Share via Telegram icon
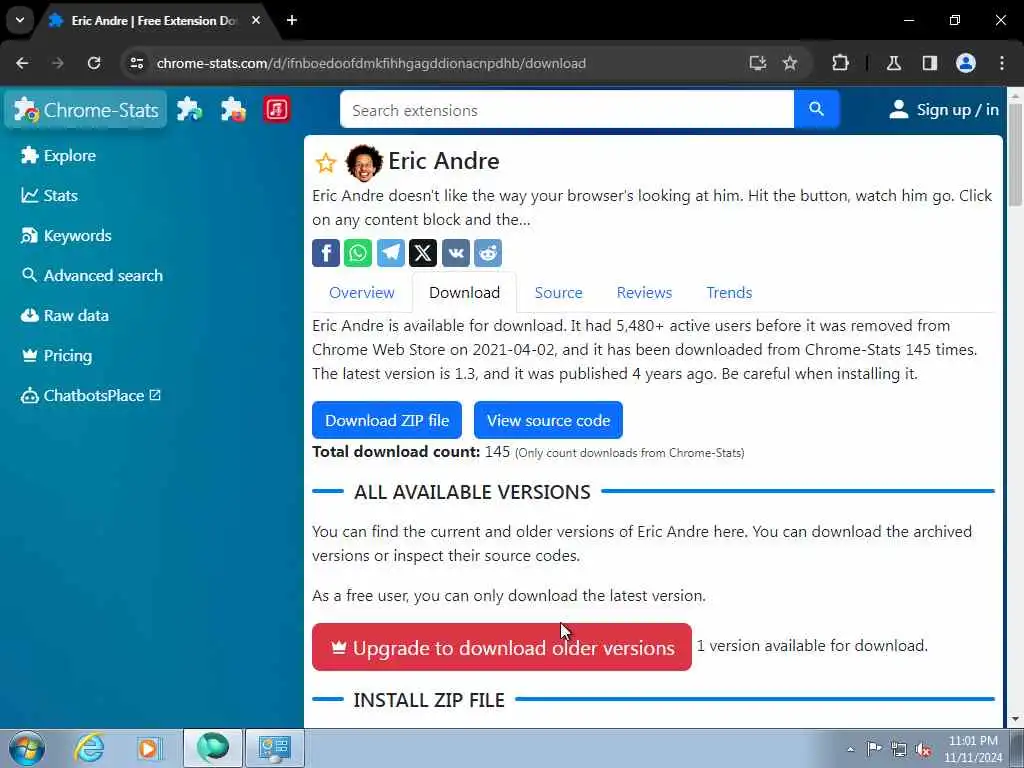 click(x=391, y=253)
